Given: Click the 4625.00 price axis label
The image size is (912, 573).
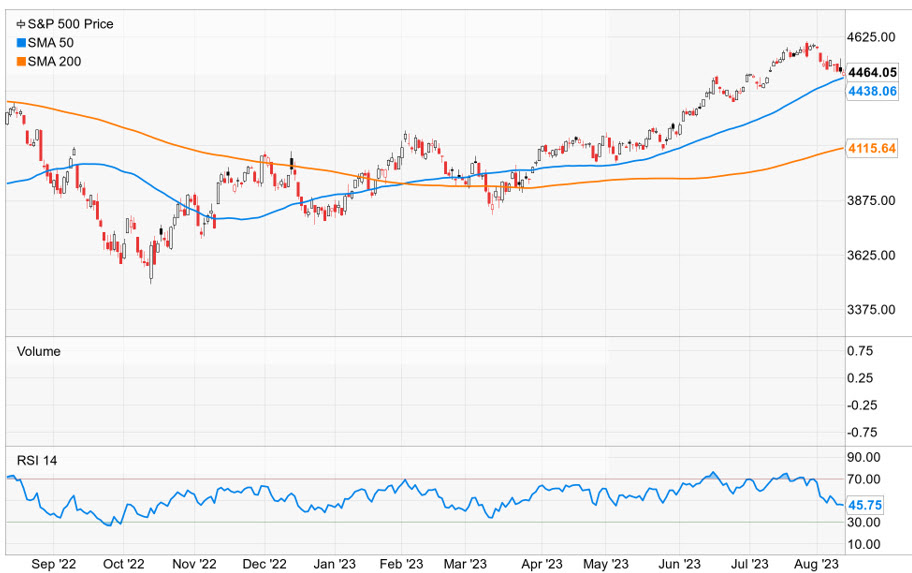Looking at the screenshot, I should point(869,38).
